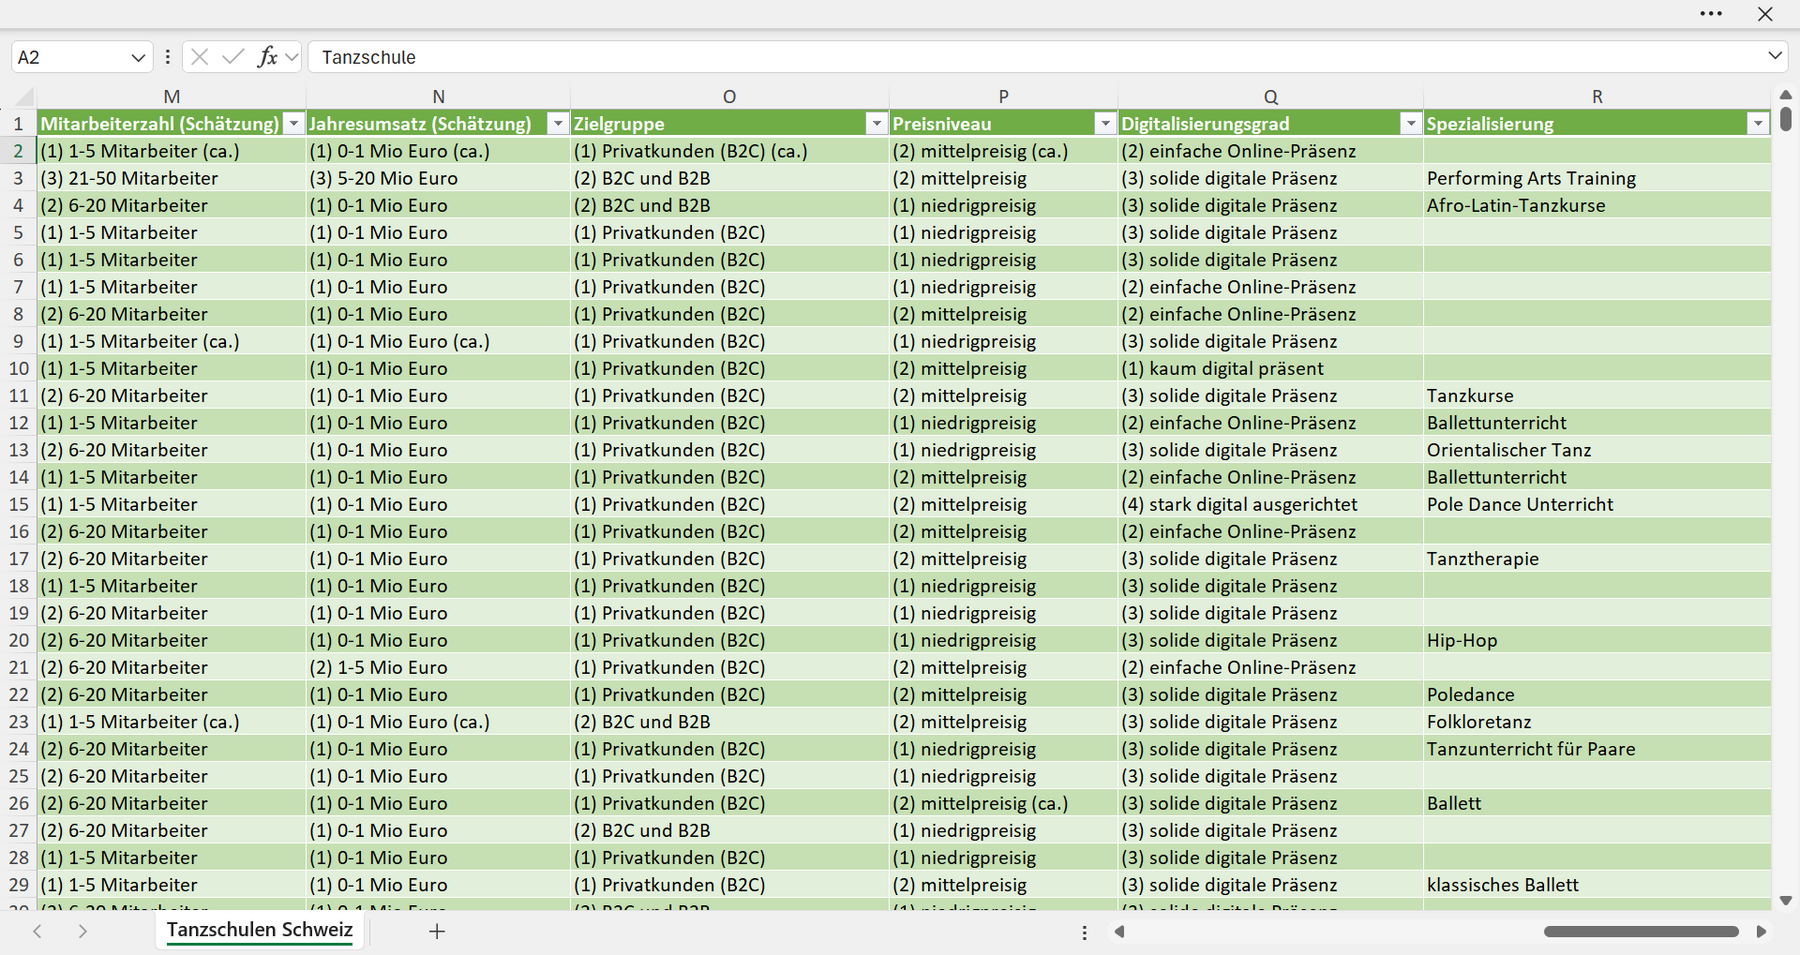Select cell Poledance in row 22
The height and width of the screenshot is (955, 1800).
(x=1597, y=694)
